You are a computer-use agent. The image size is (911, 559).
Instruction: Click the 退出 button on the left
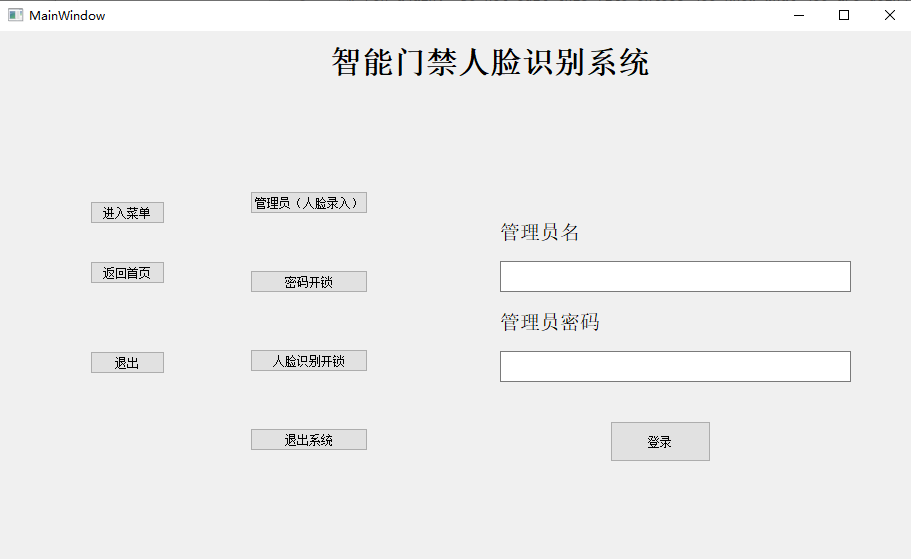pyautogui.click(x=127, y=363)
